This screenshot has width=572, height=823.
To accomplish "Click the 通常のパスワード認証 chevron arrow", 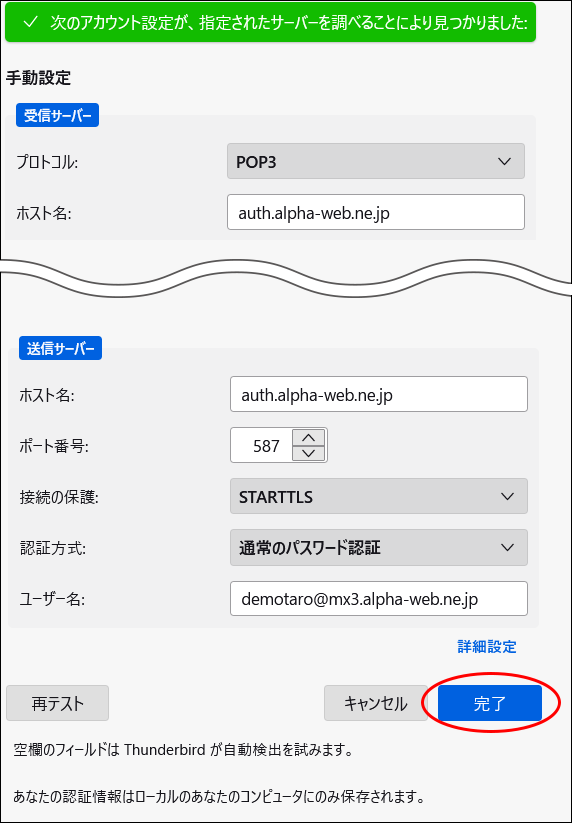I will pyautogui.click(x=507, y=547).
